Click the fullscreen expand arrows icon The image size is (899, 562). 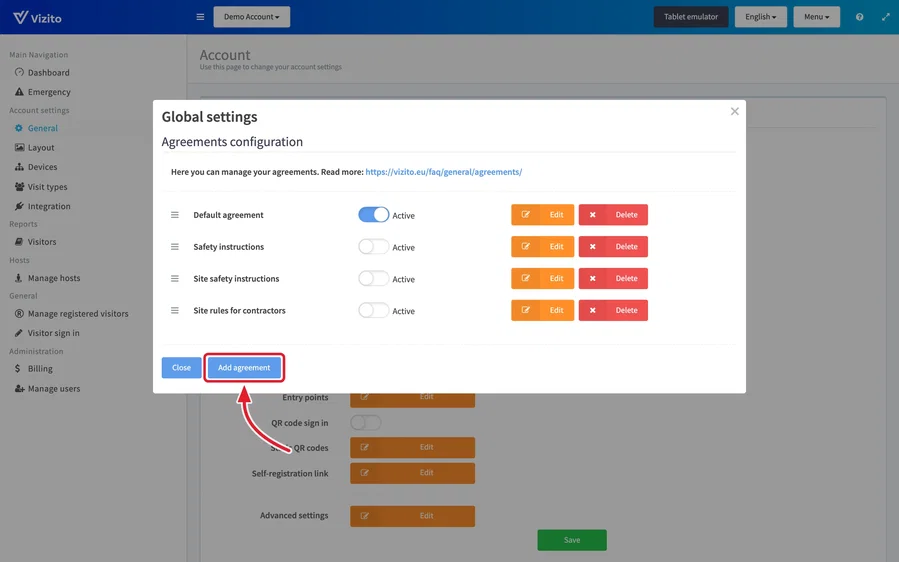point(886,17)
